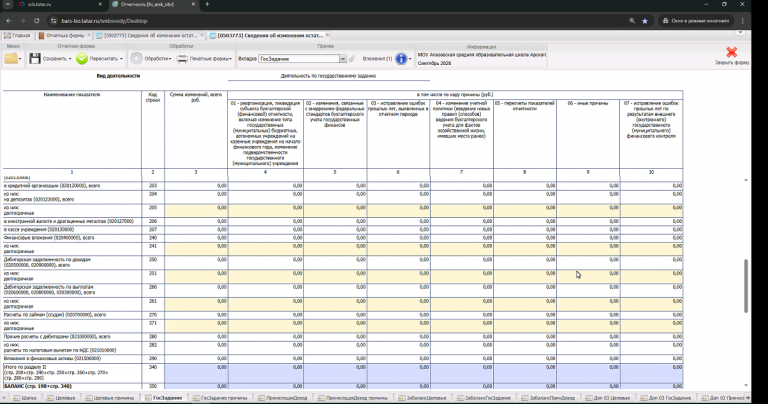Screen dimensions: 768x404
Task: Open the Печатные формы dropdown
Action: [230, 59]
